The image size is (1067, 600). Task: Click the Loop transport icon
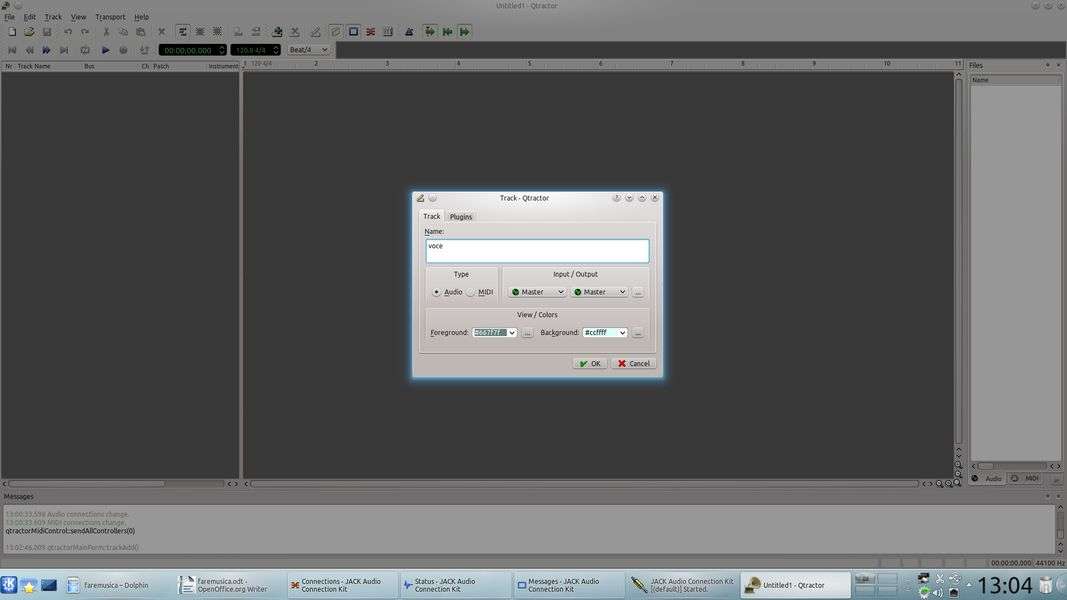pos(85,50)
